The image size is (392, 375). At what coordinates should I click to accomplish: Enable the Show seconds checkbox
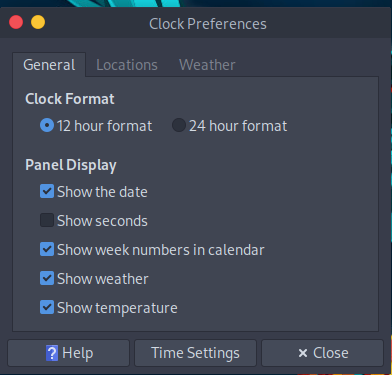click(47, 220)
